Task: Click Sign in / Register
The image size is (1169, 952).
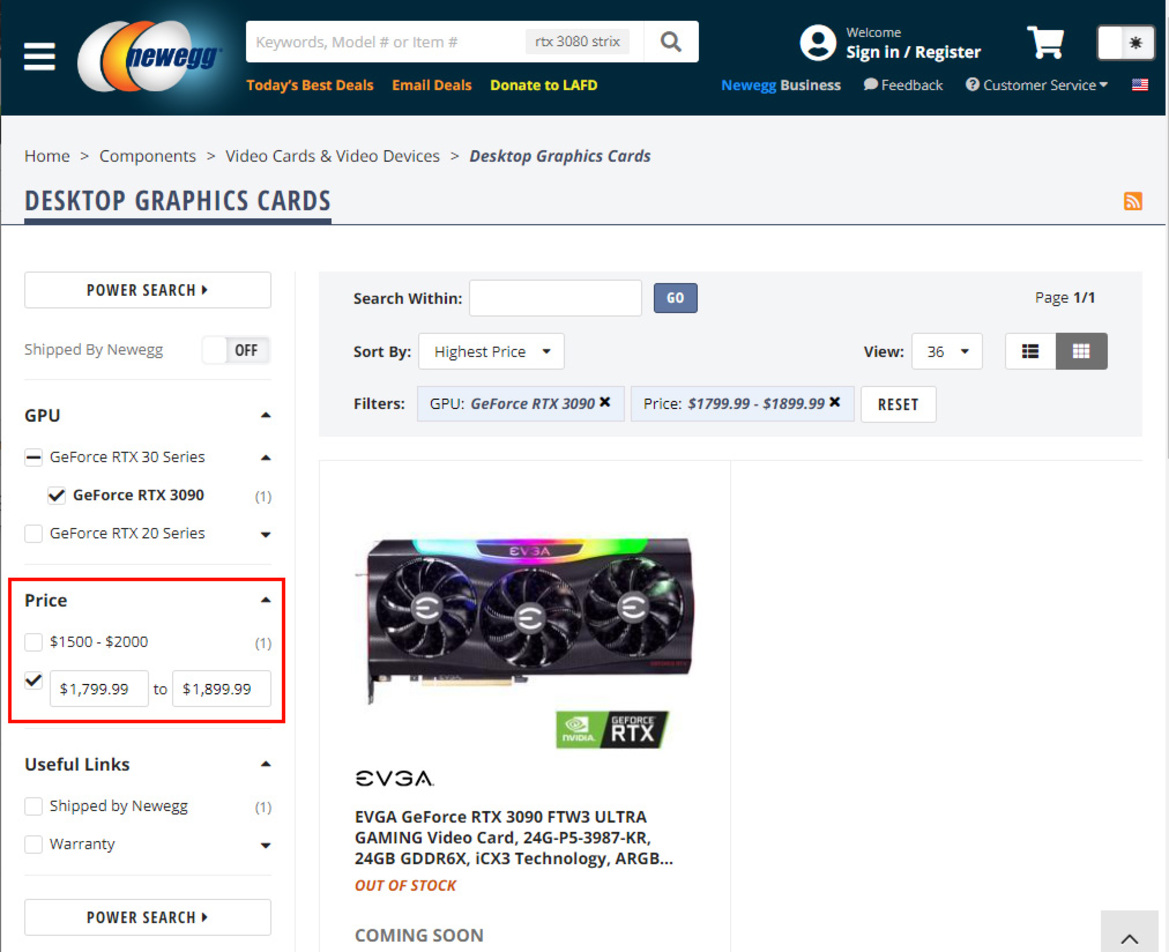Action: coord(913,52)
